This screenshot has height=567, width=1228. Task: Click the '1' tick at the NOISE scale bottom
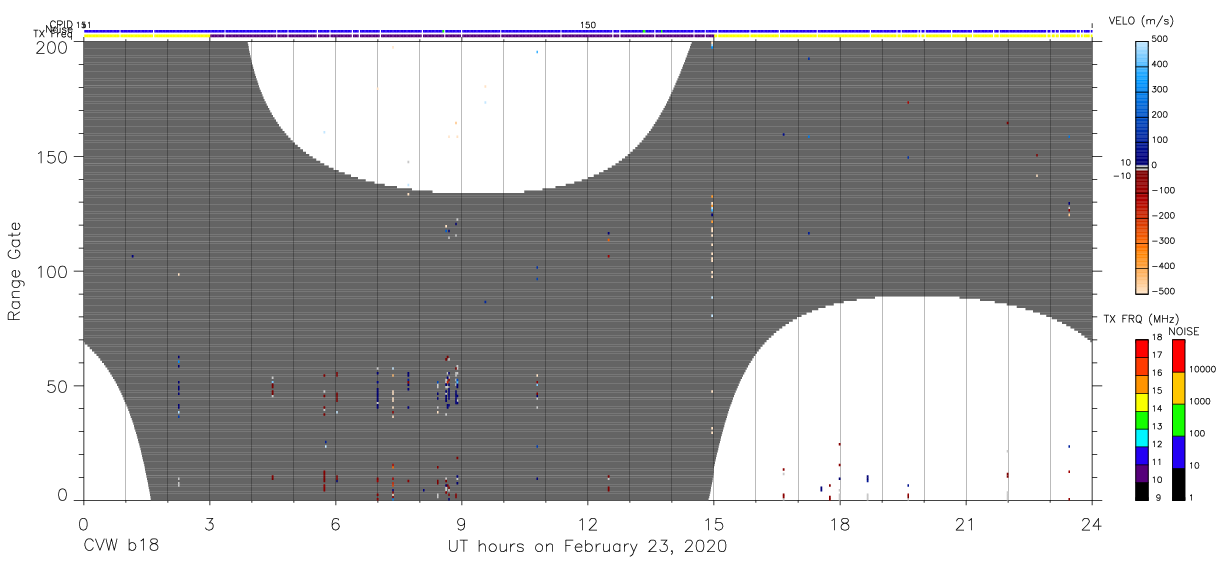click(x=1190, y=497)
